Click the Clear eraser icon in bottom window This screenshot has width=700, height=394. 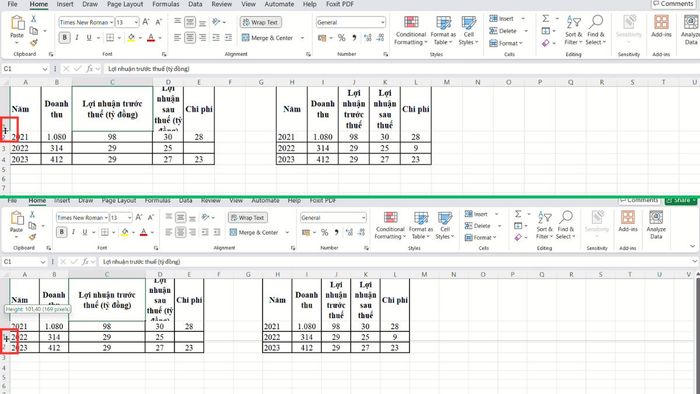[x=518, y=237]
